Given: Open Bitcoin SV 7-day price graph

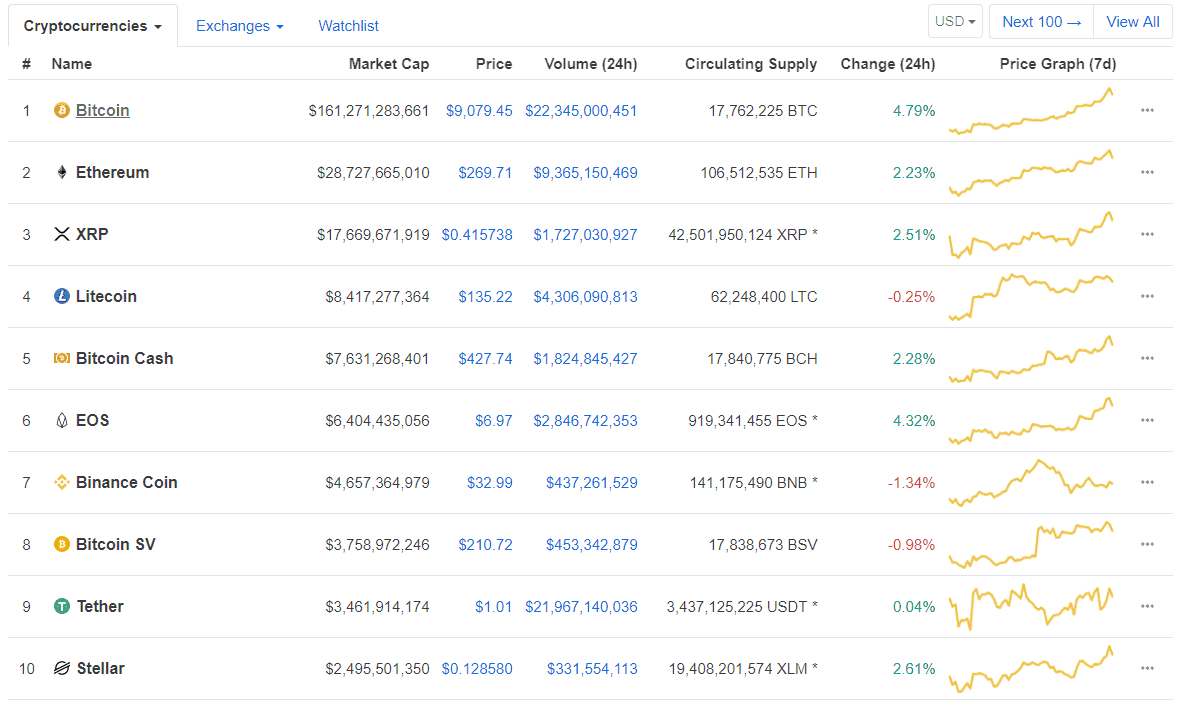Looking at the screenshot, I should point(1031,544).
